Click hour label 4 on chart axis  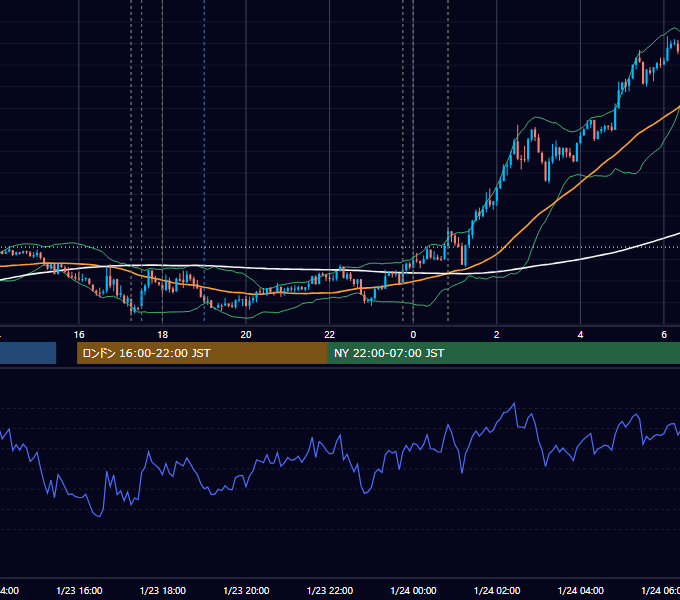coord(580,335)
